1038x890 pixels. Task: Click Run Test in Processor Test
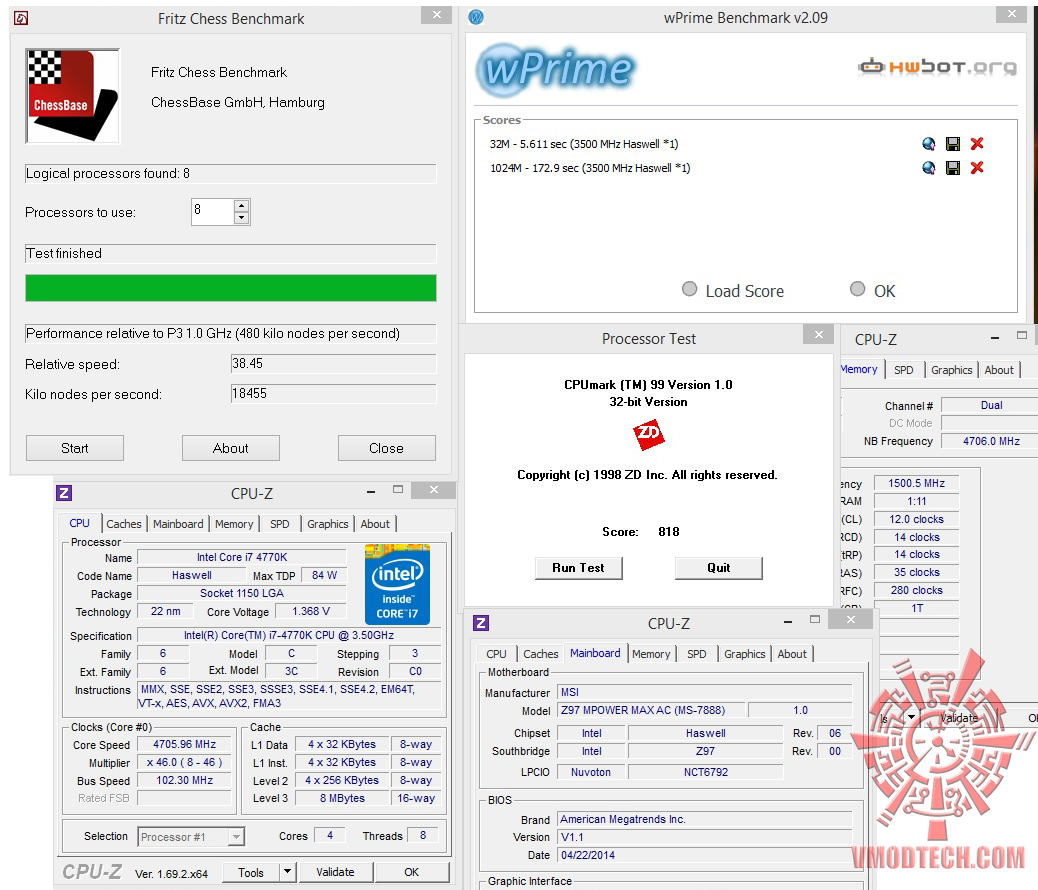click(579, 568)
